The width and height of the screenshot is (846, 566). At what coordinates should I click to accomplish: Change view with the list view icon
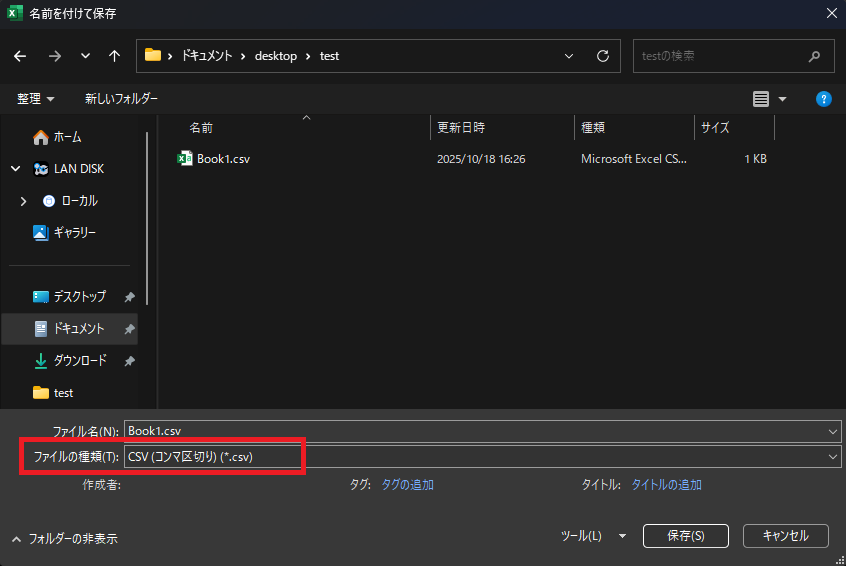[761, 99]
